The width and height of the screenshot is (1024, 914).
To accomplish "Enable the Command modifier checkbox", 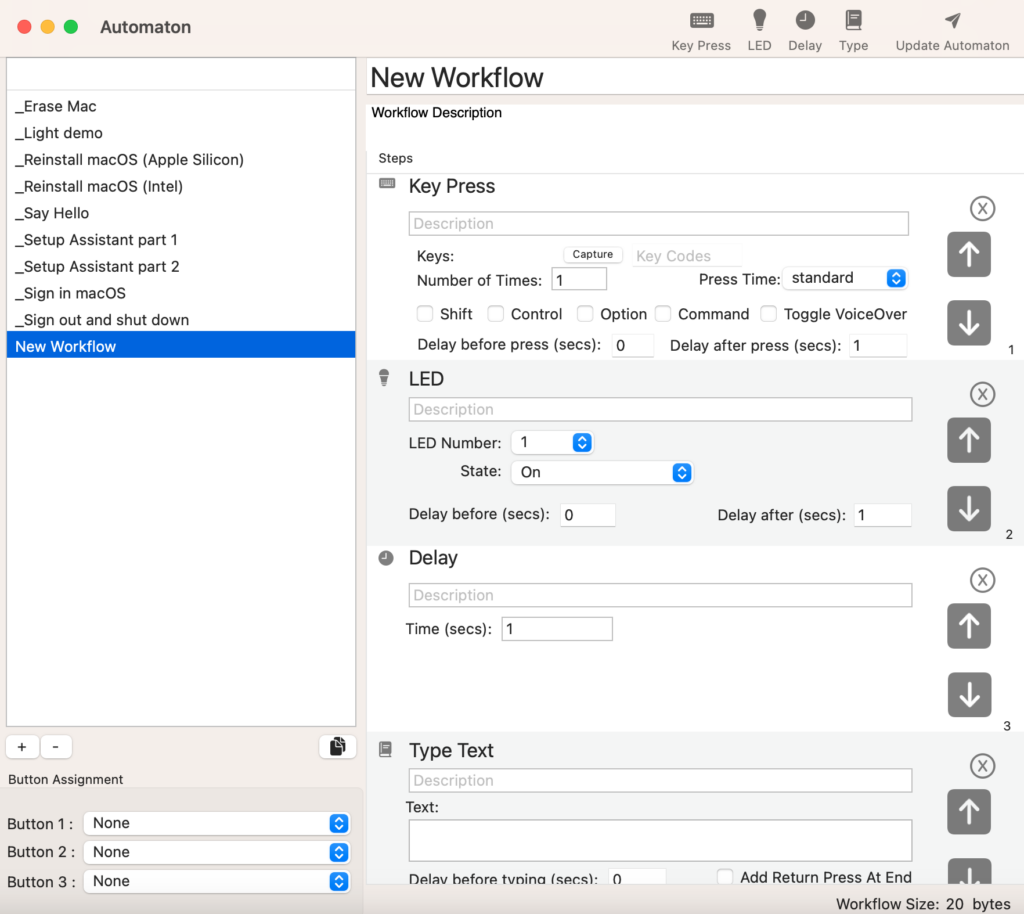I will (x=663, y=314).
